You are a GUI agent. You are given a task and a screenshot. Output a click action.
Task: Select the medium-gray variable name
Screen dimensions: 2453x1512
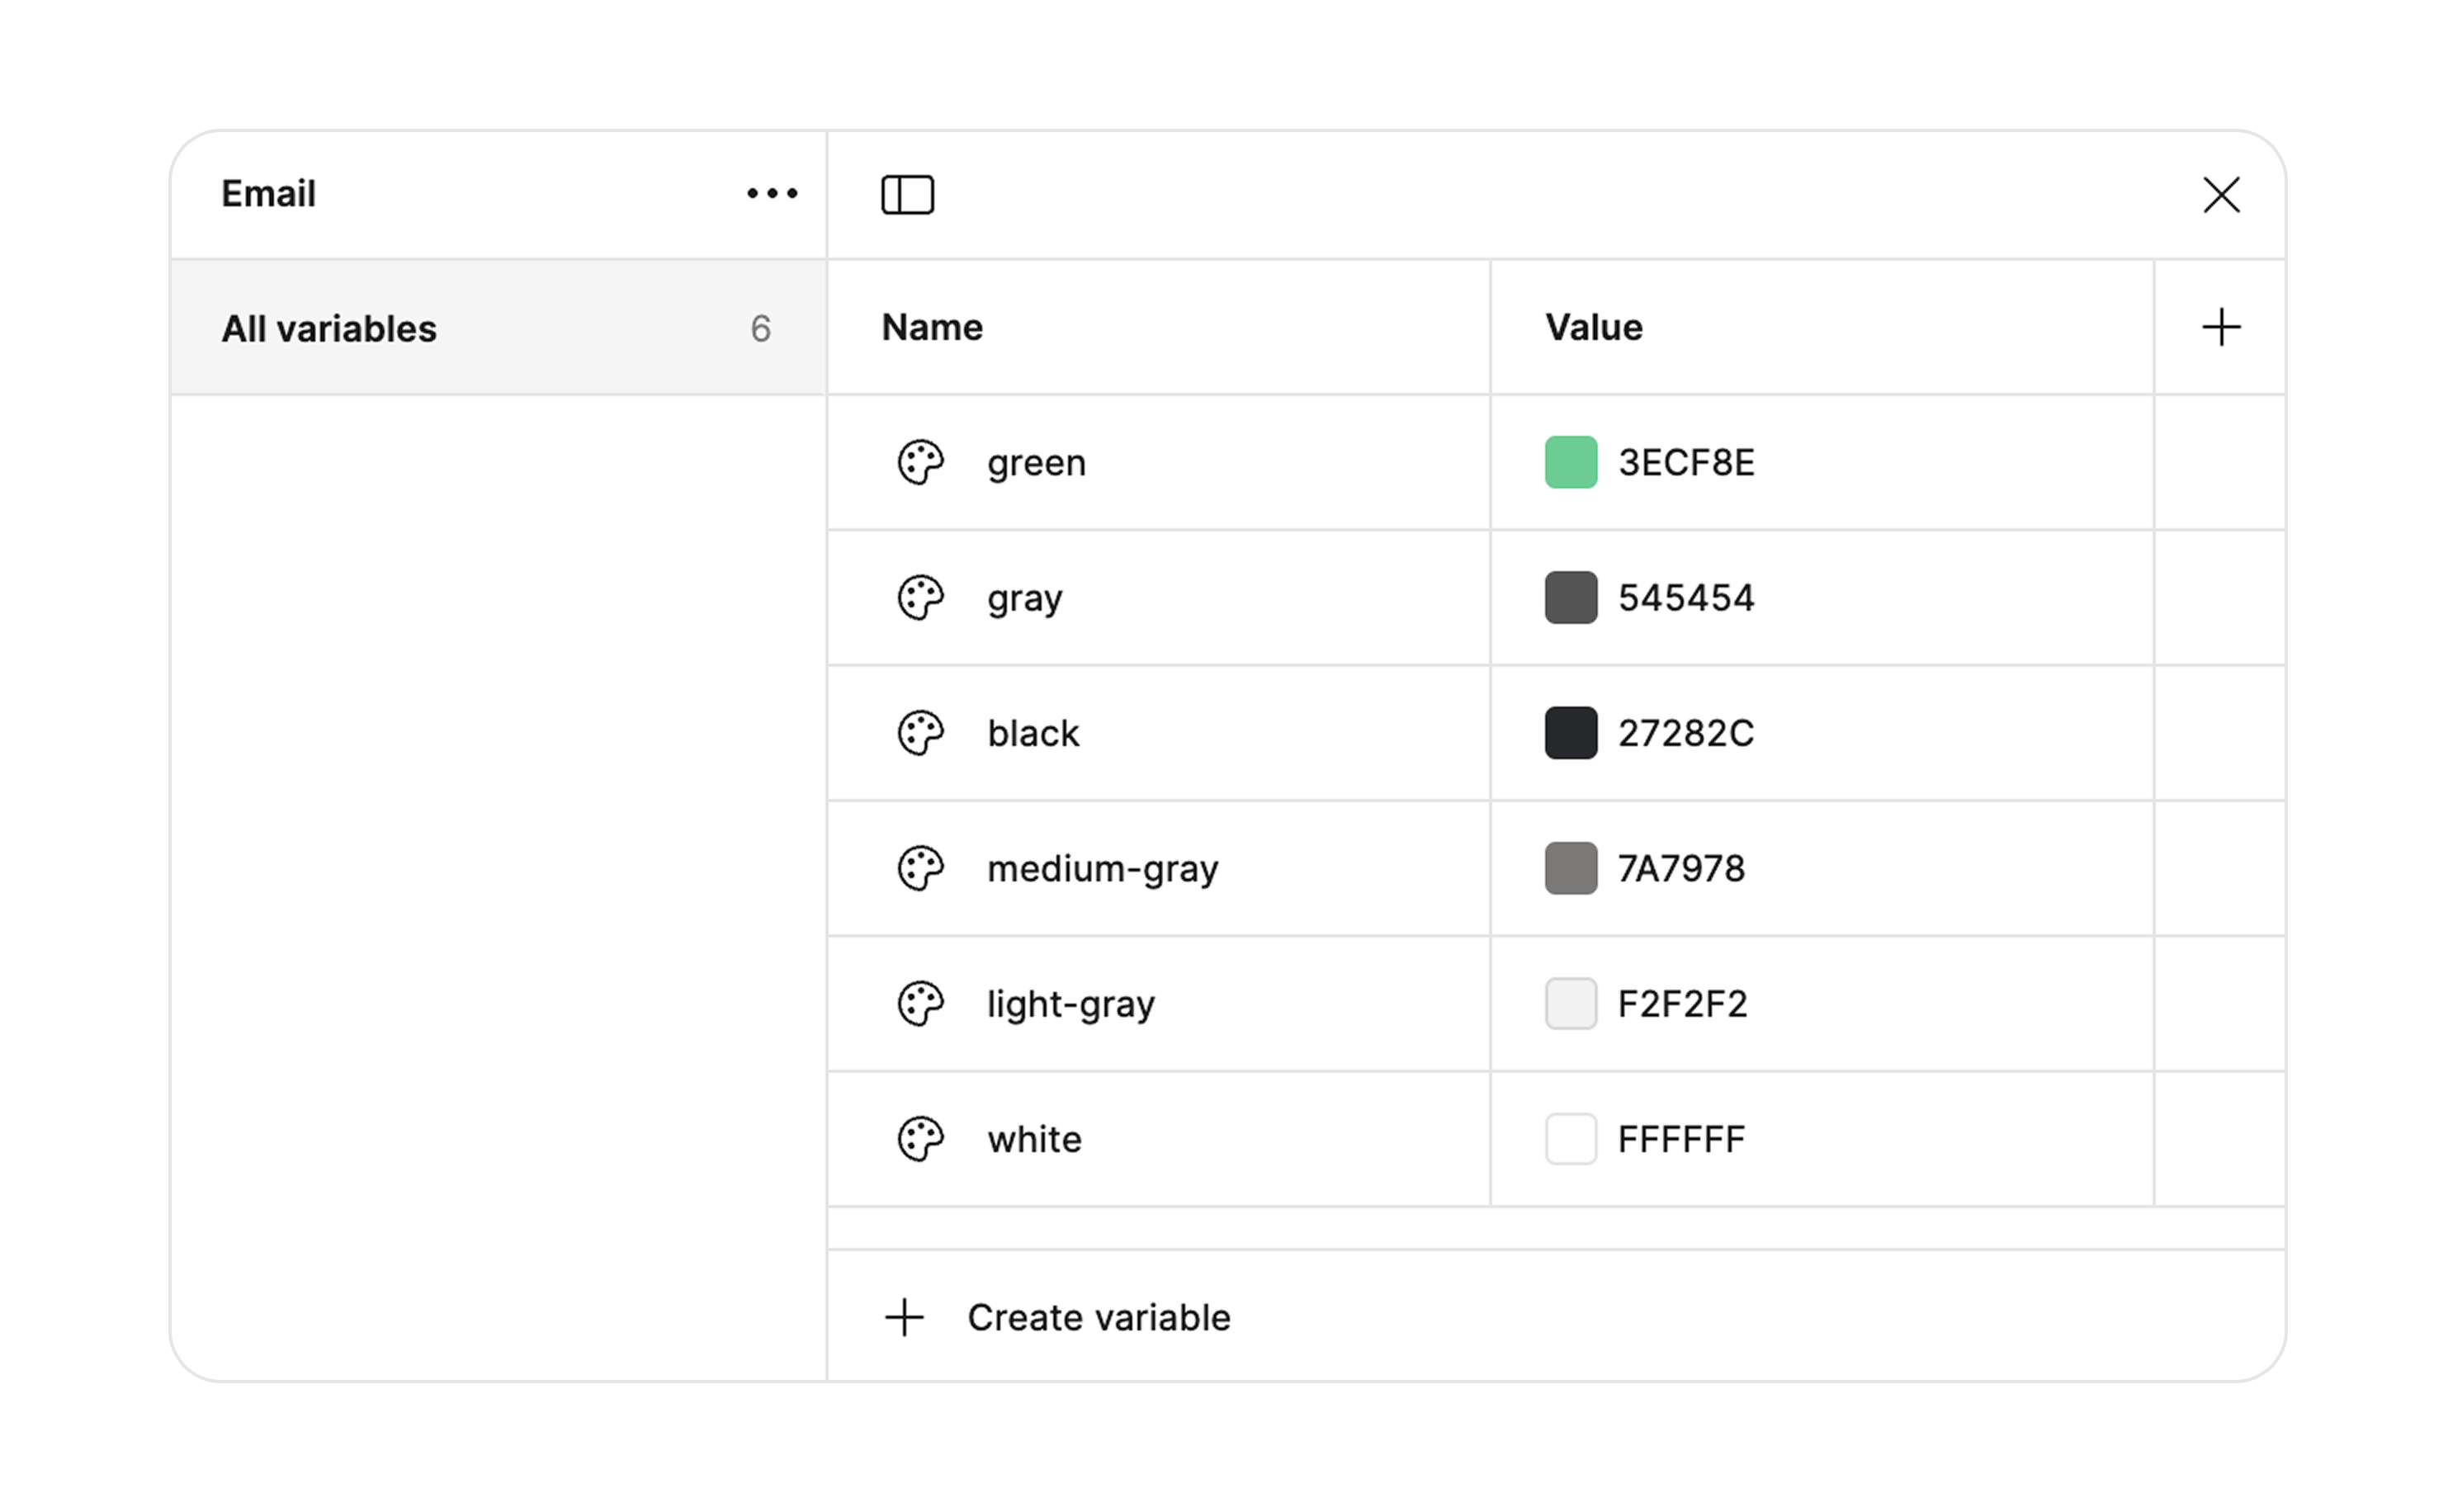pyautogui.click(x=1102, y=869)
